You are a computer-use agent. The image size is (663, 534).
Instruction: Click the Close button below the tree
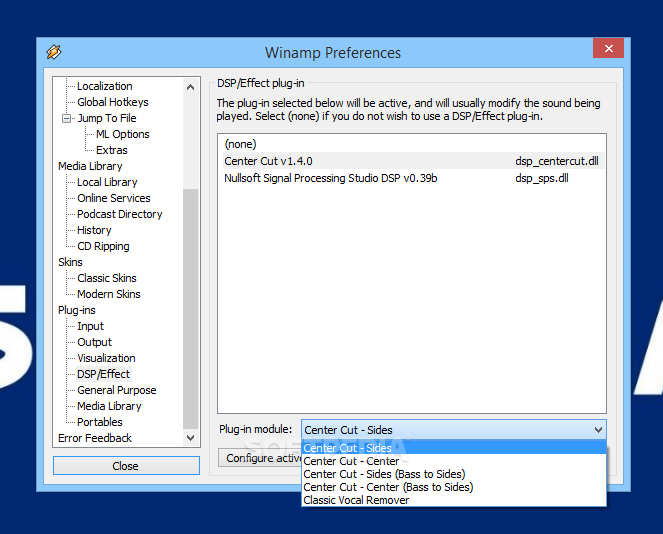tap(126, 466)
